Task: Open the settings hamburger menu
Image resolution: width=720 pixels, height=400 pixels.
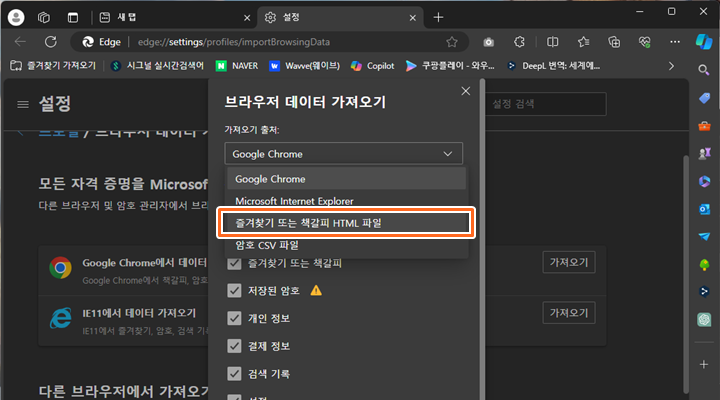Action: point(23,105)
